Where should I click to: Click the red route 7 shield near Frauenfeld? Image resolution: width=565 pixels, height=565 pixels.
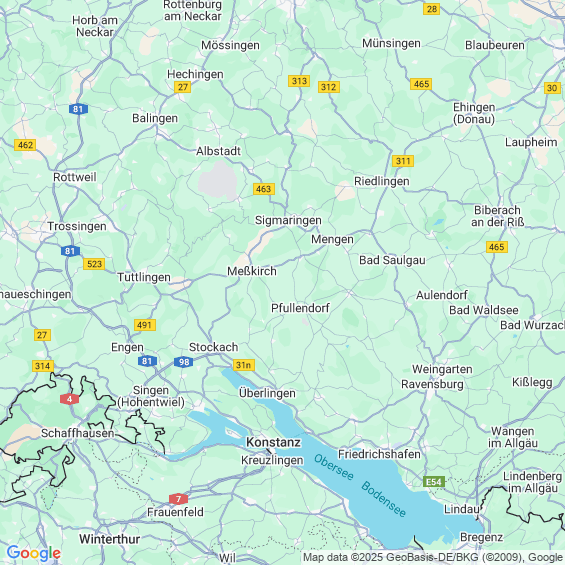178,499
